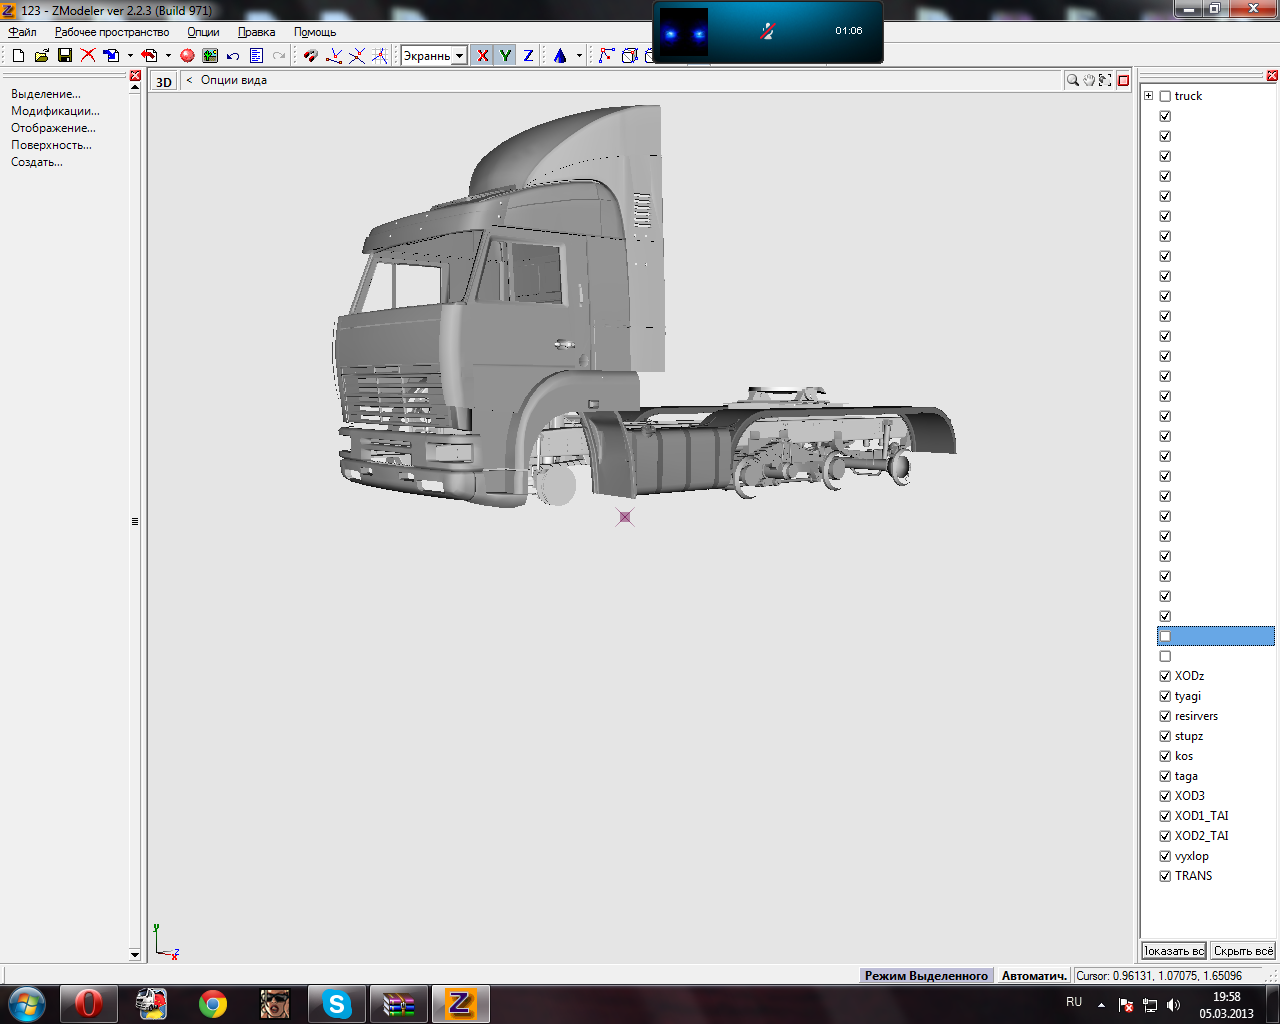Image resolution: width=1280 pixels, height=1024 pixels.
Task: Open the Рабочее пространство menu
Action: tap(112, 32)
